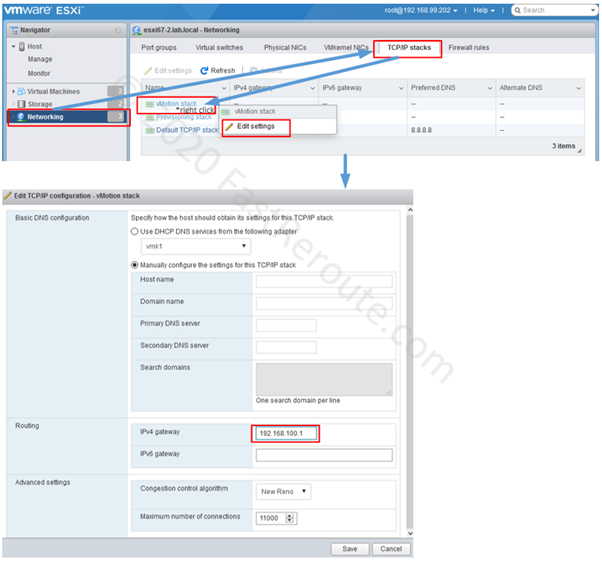
Task: Switch to the Physical NICs tab
Action: pos(285,48)
